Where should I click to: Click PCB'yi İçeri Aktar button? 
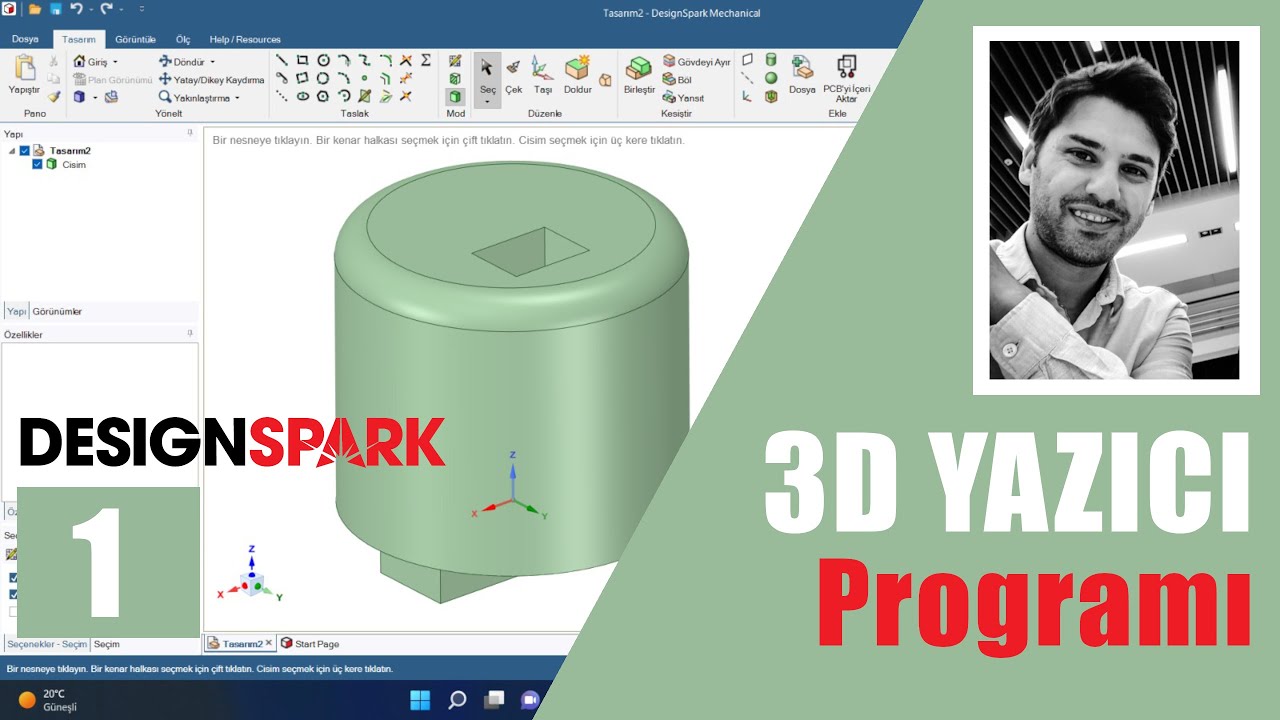coord(847,78)
